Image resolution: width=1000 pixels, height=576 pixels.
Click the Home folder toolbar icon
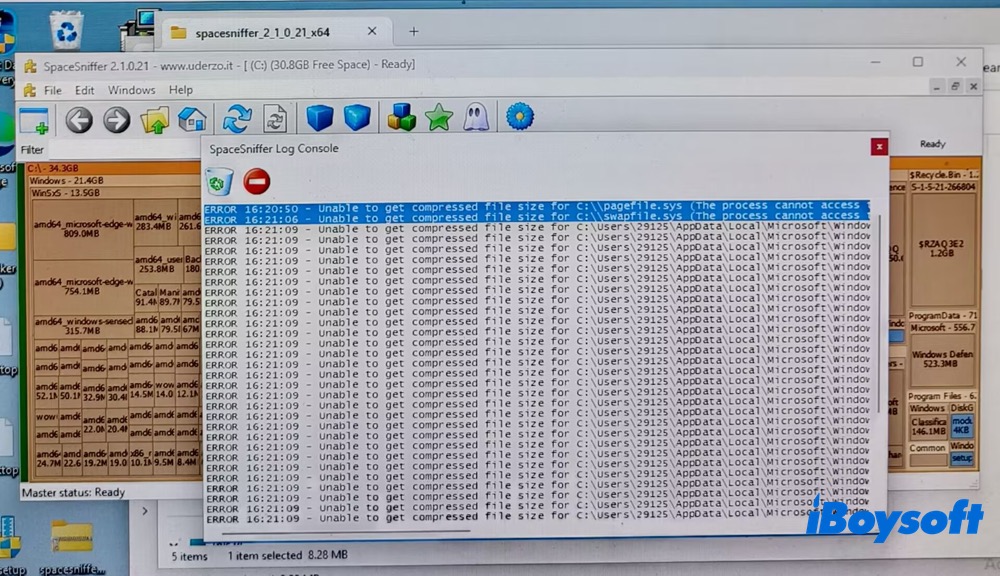[x=192, y=119]
